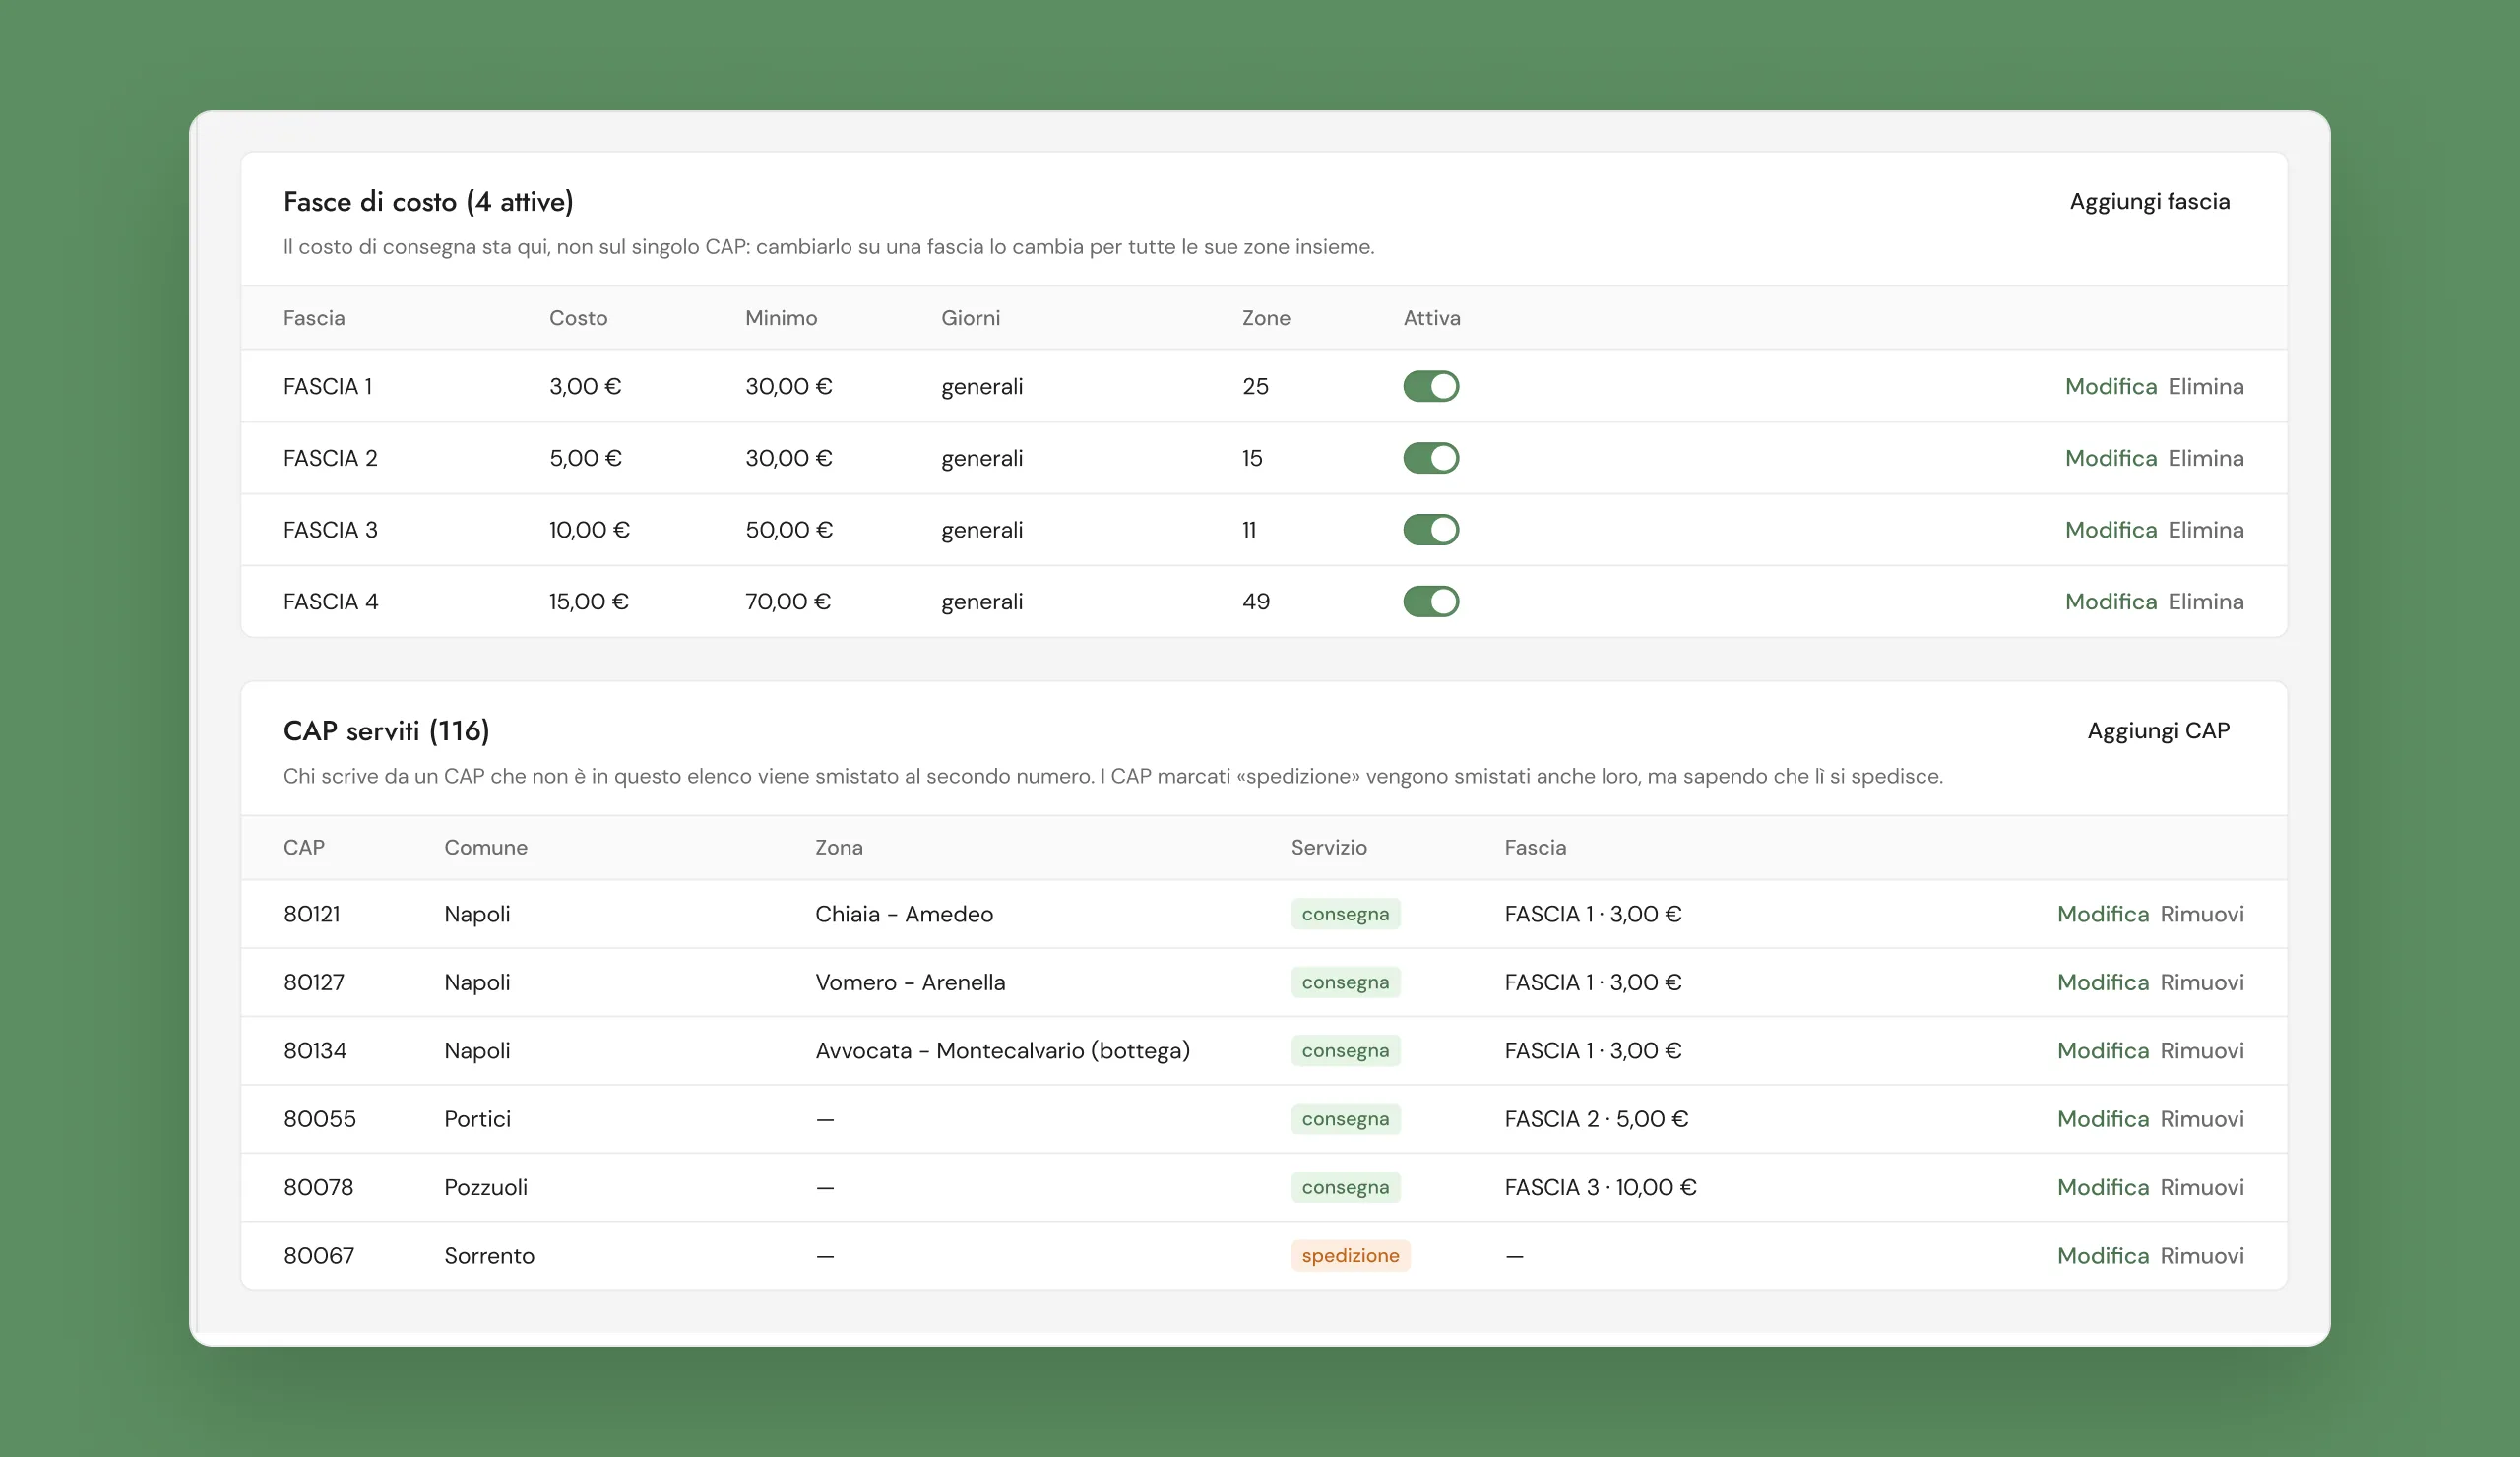Click the consegna badge on the 80121 row
Screen dimensions: 2520x1457
1345,914
